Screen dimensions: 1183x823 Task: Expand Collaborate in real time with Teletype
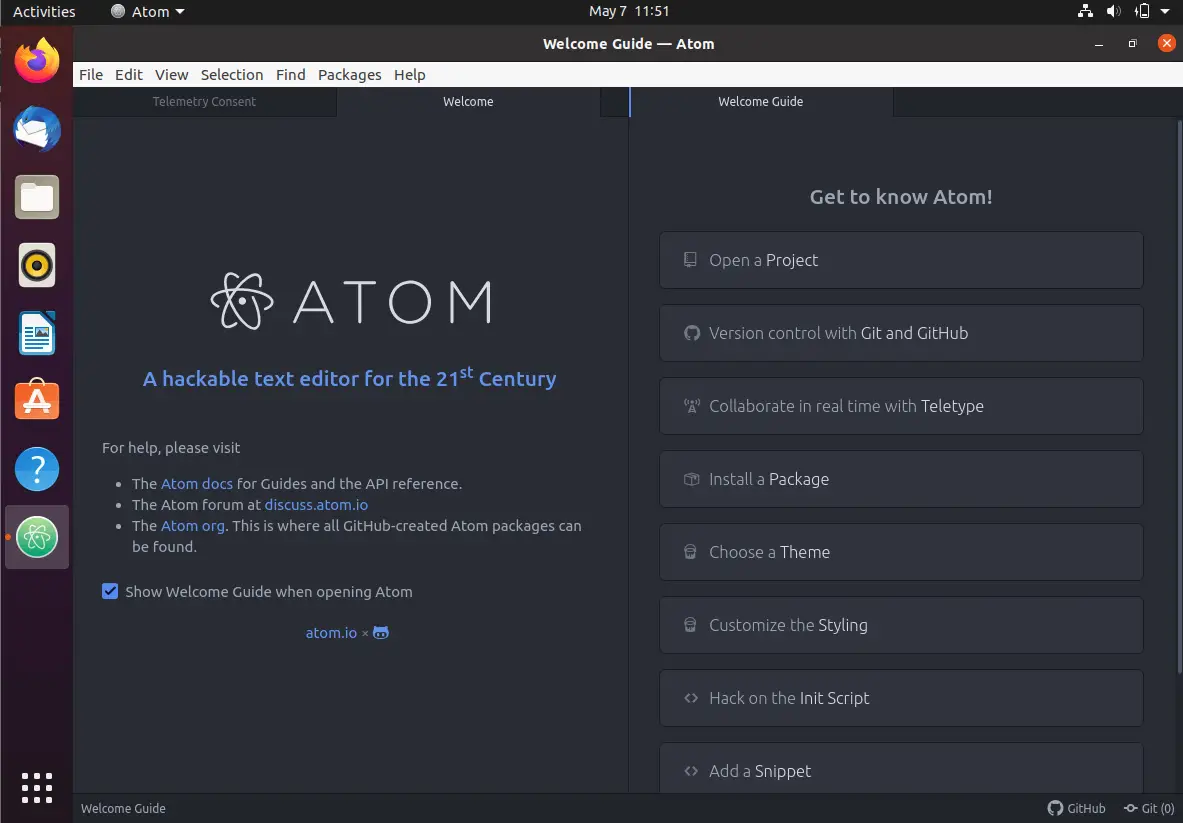pyautogui.click(x=901, y=406)
